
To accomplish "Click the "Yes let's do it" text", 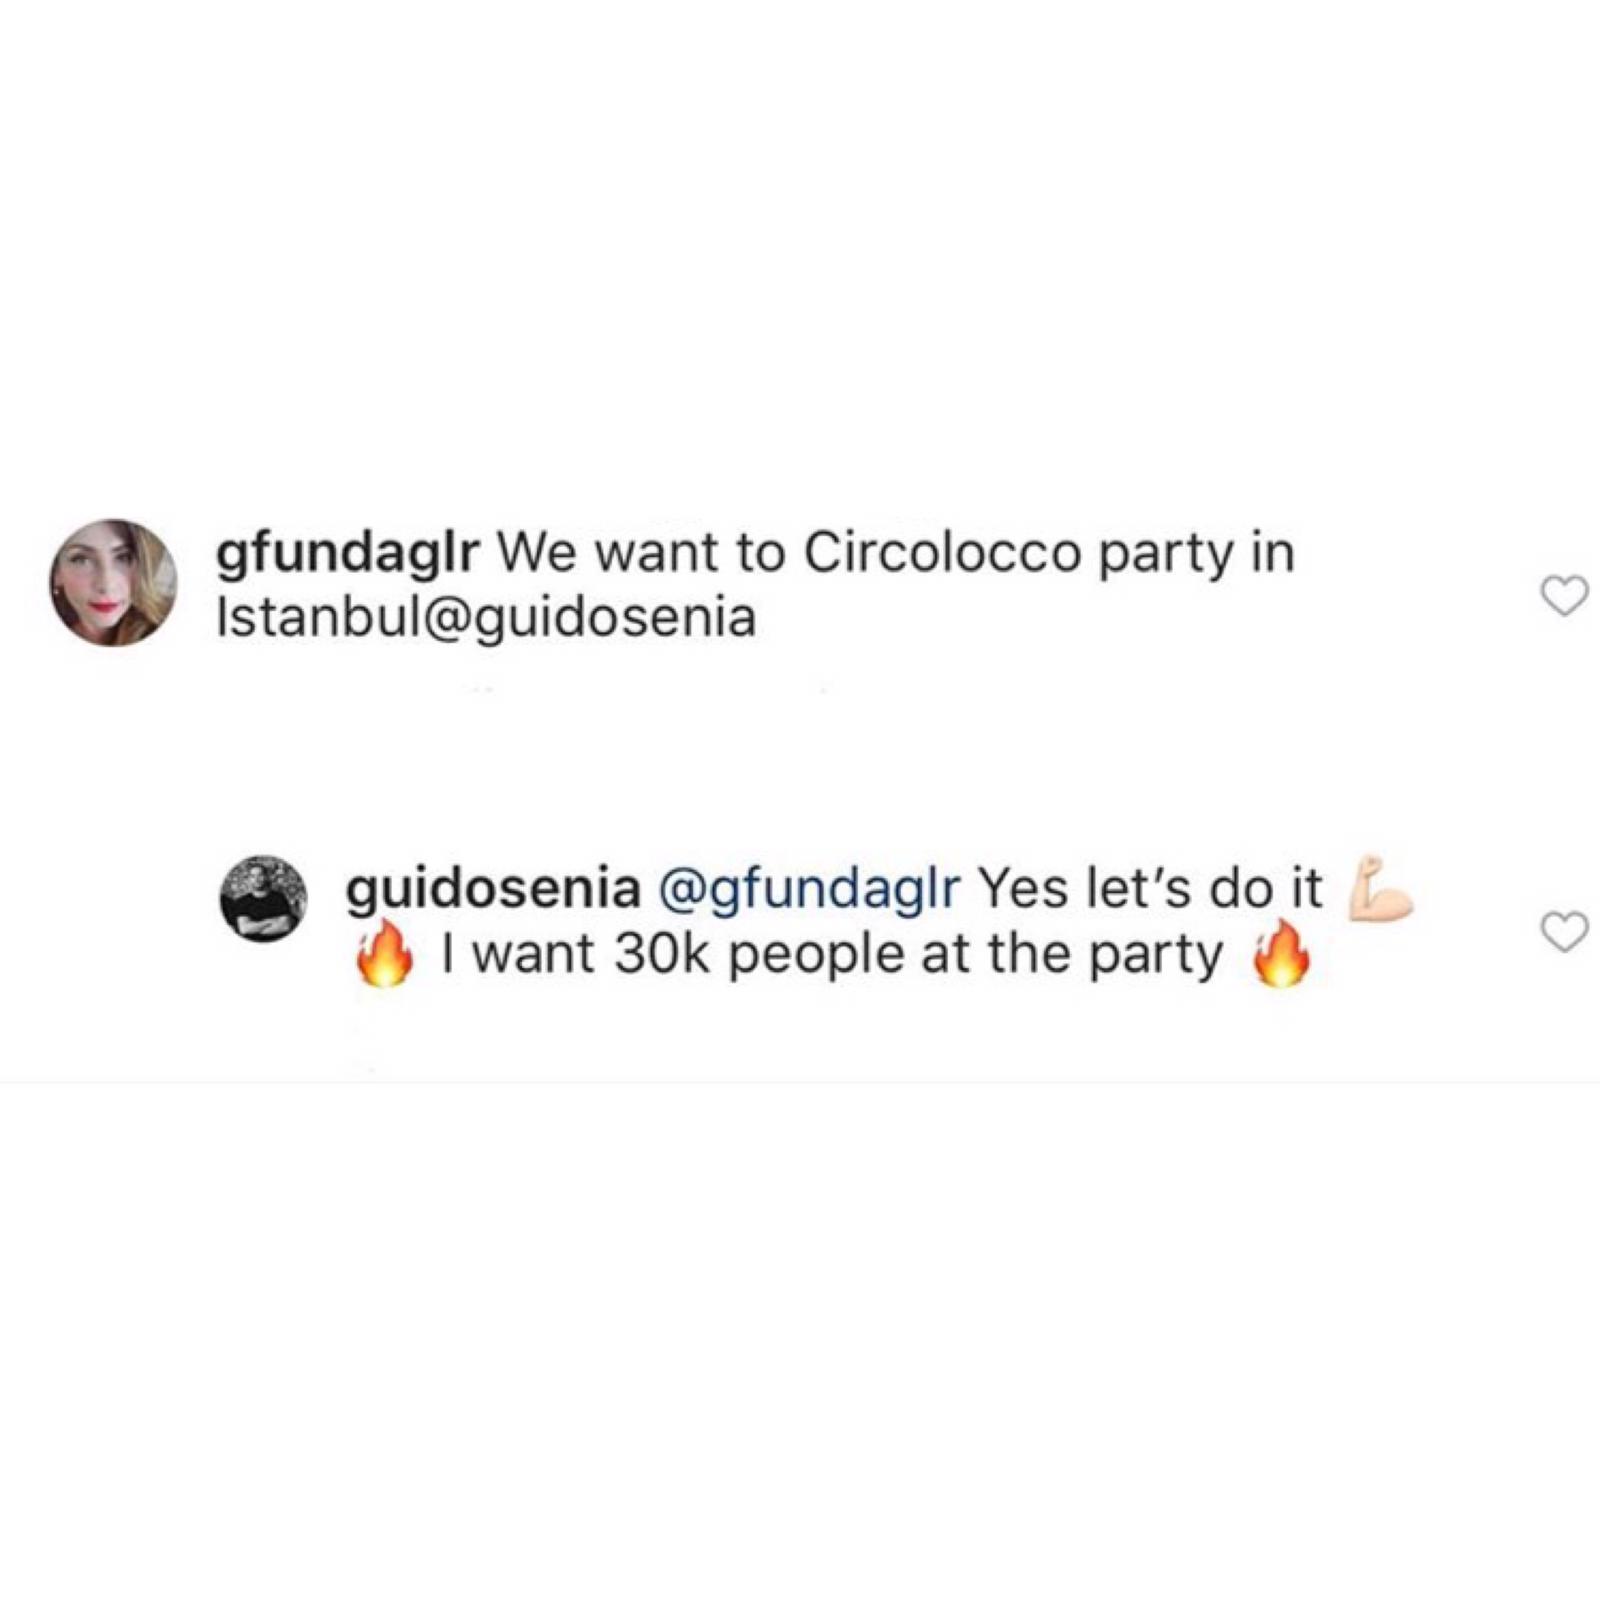I will coord(1150,888).
